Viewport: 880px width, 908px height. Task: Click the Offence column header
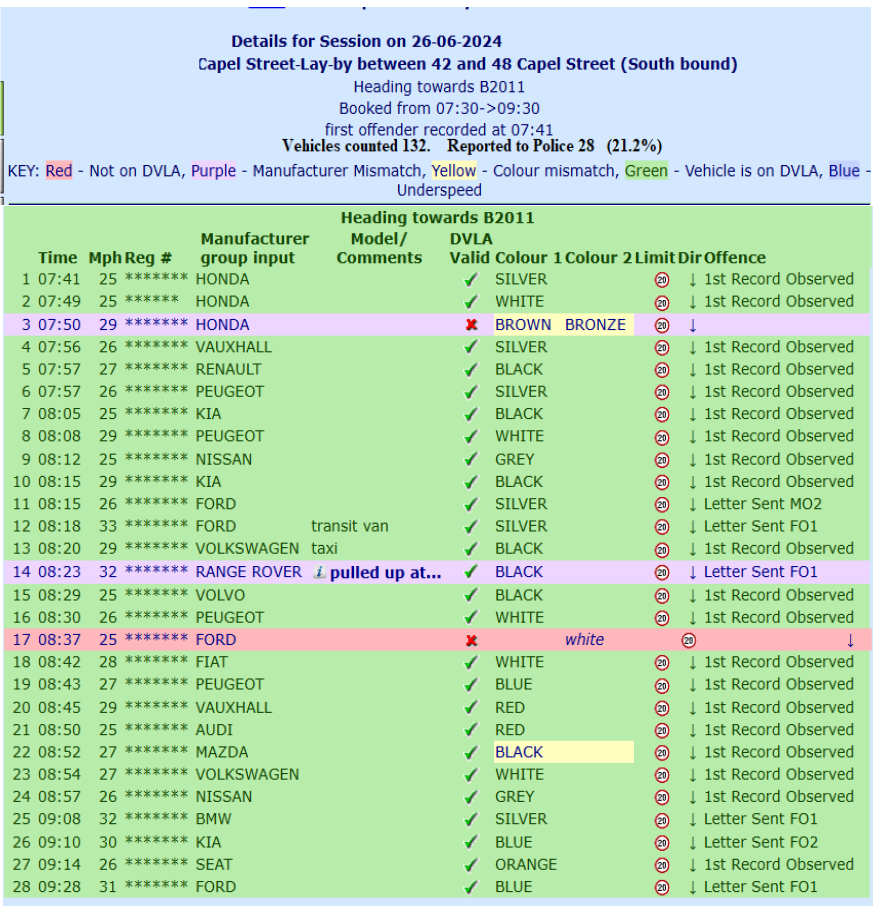tap(735, 258)
